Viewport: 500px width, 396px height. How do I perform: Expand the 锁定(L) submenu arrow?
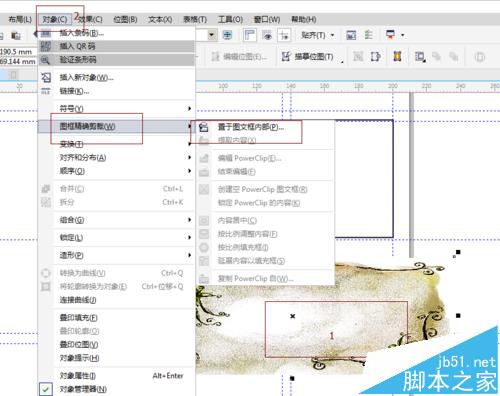pos(189,238)
